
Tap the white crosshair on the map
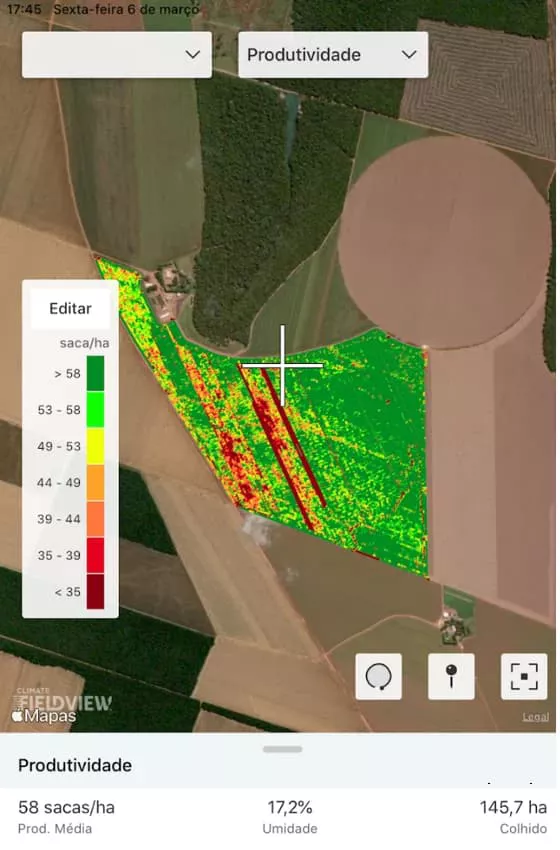282,365
